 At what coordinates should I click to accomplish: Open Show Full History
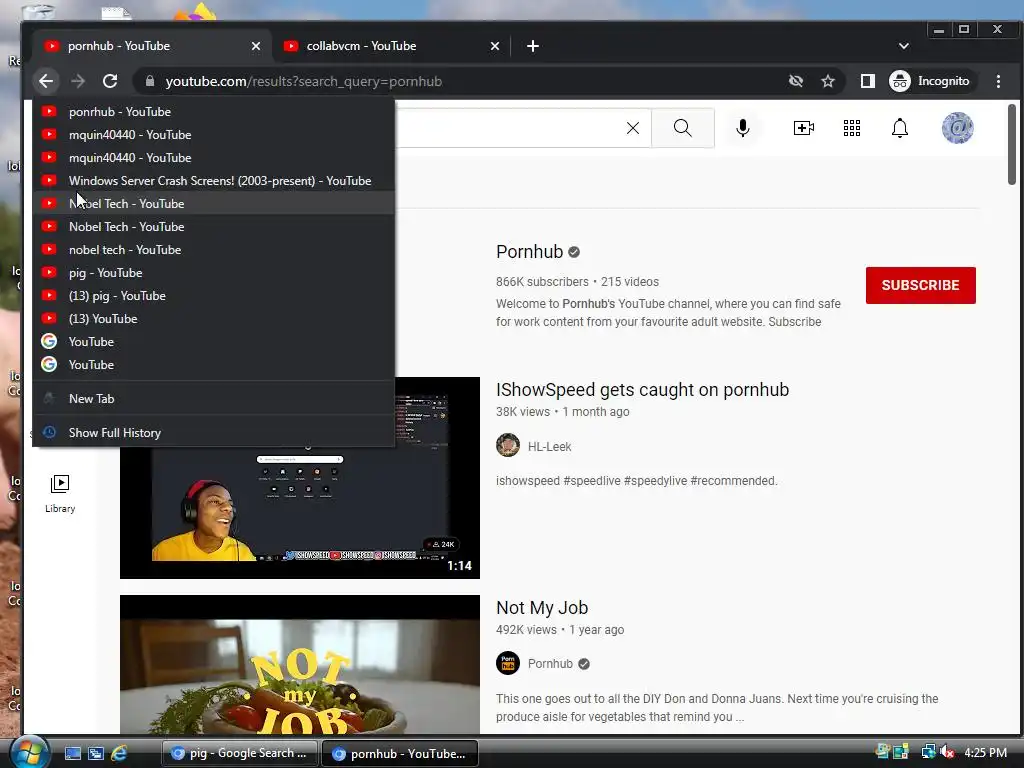point(214,432)
